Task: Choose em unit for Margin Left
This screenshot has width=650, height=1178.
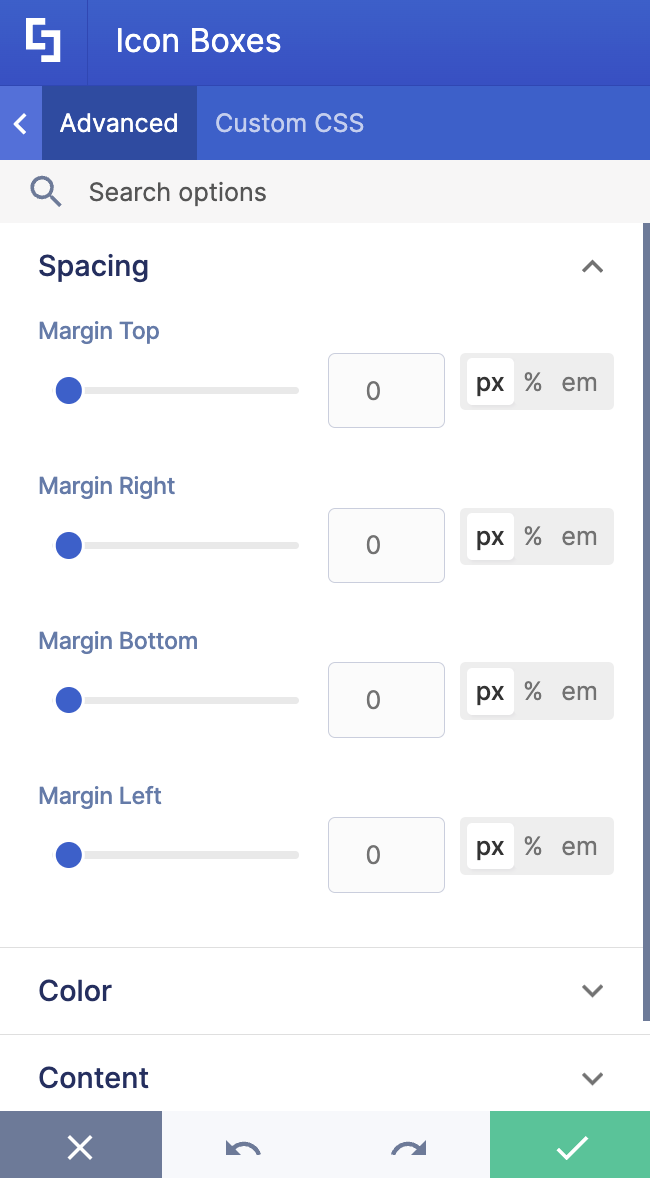Action: coord(579,847)
